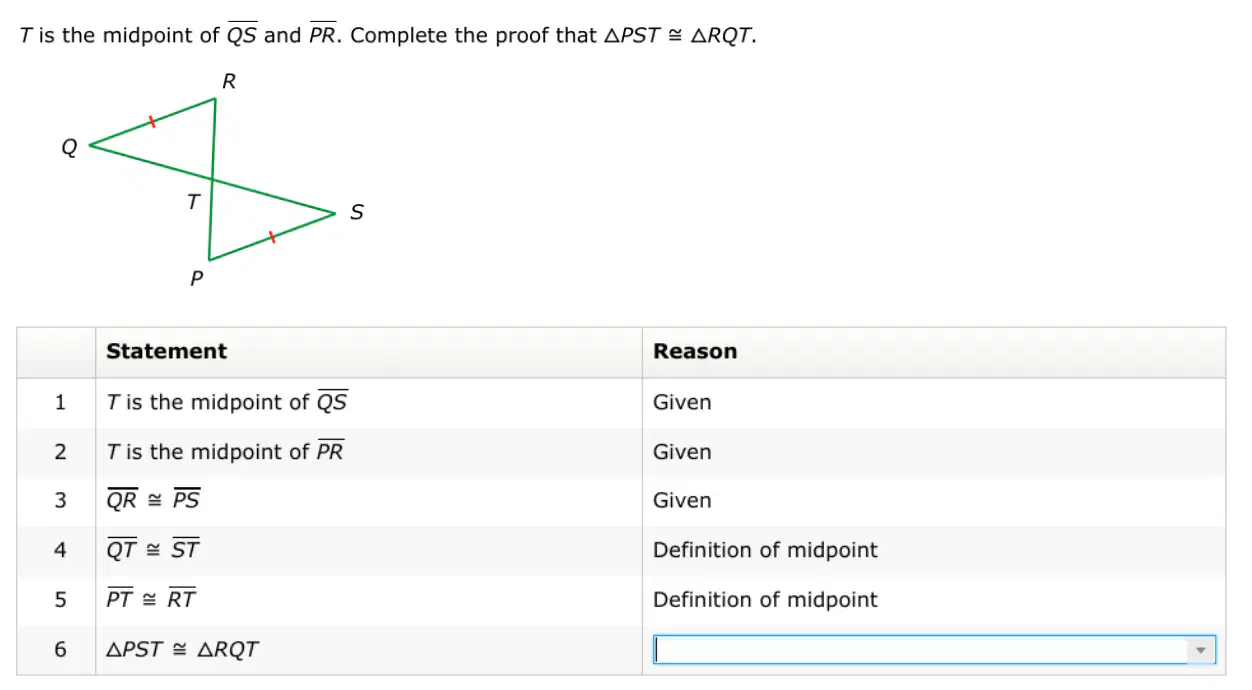
Task: Click Definition of midpoint reason in row 4
Action: point(765,549)
